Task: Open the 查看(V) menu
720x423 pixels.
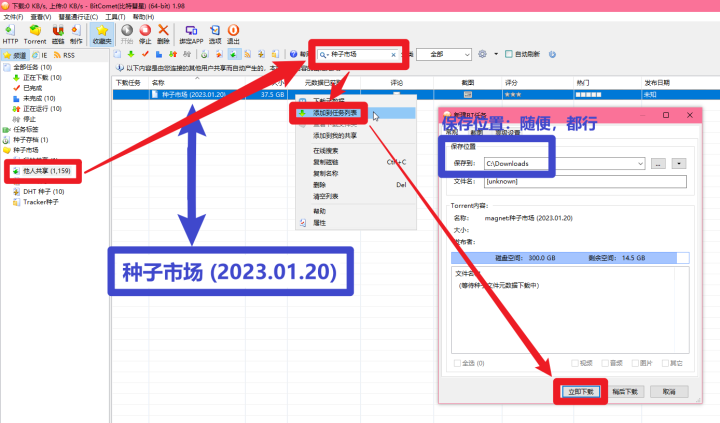Action: pyautogui.click(x=41, y=17)
